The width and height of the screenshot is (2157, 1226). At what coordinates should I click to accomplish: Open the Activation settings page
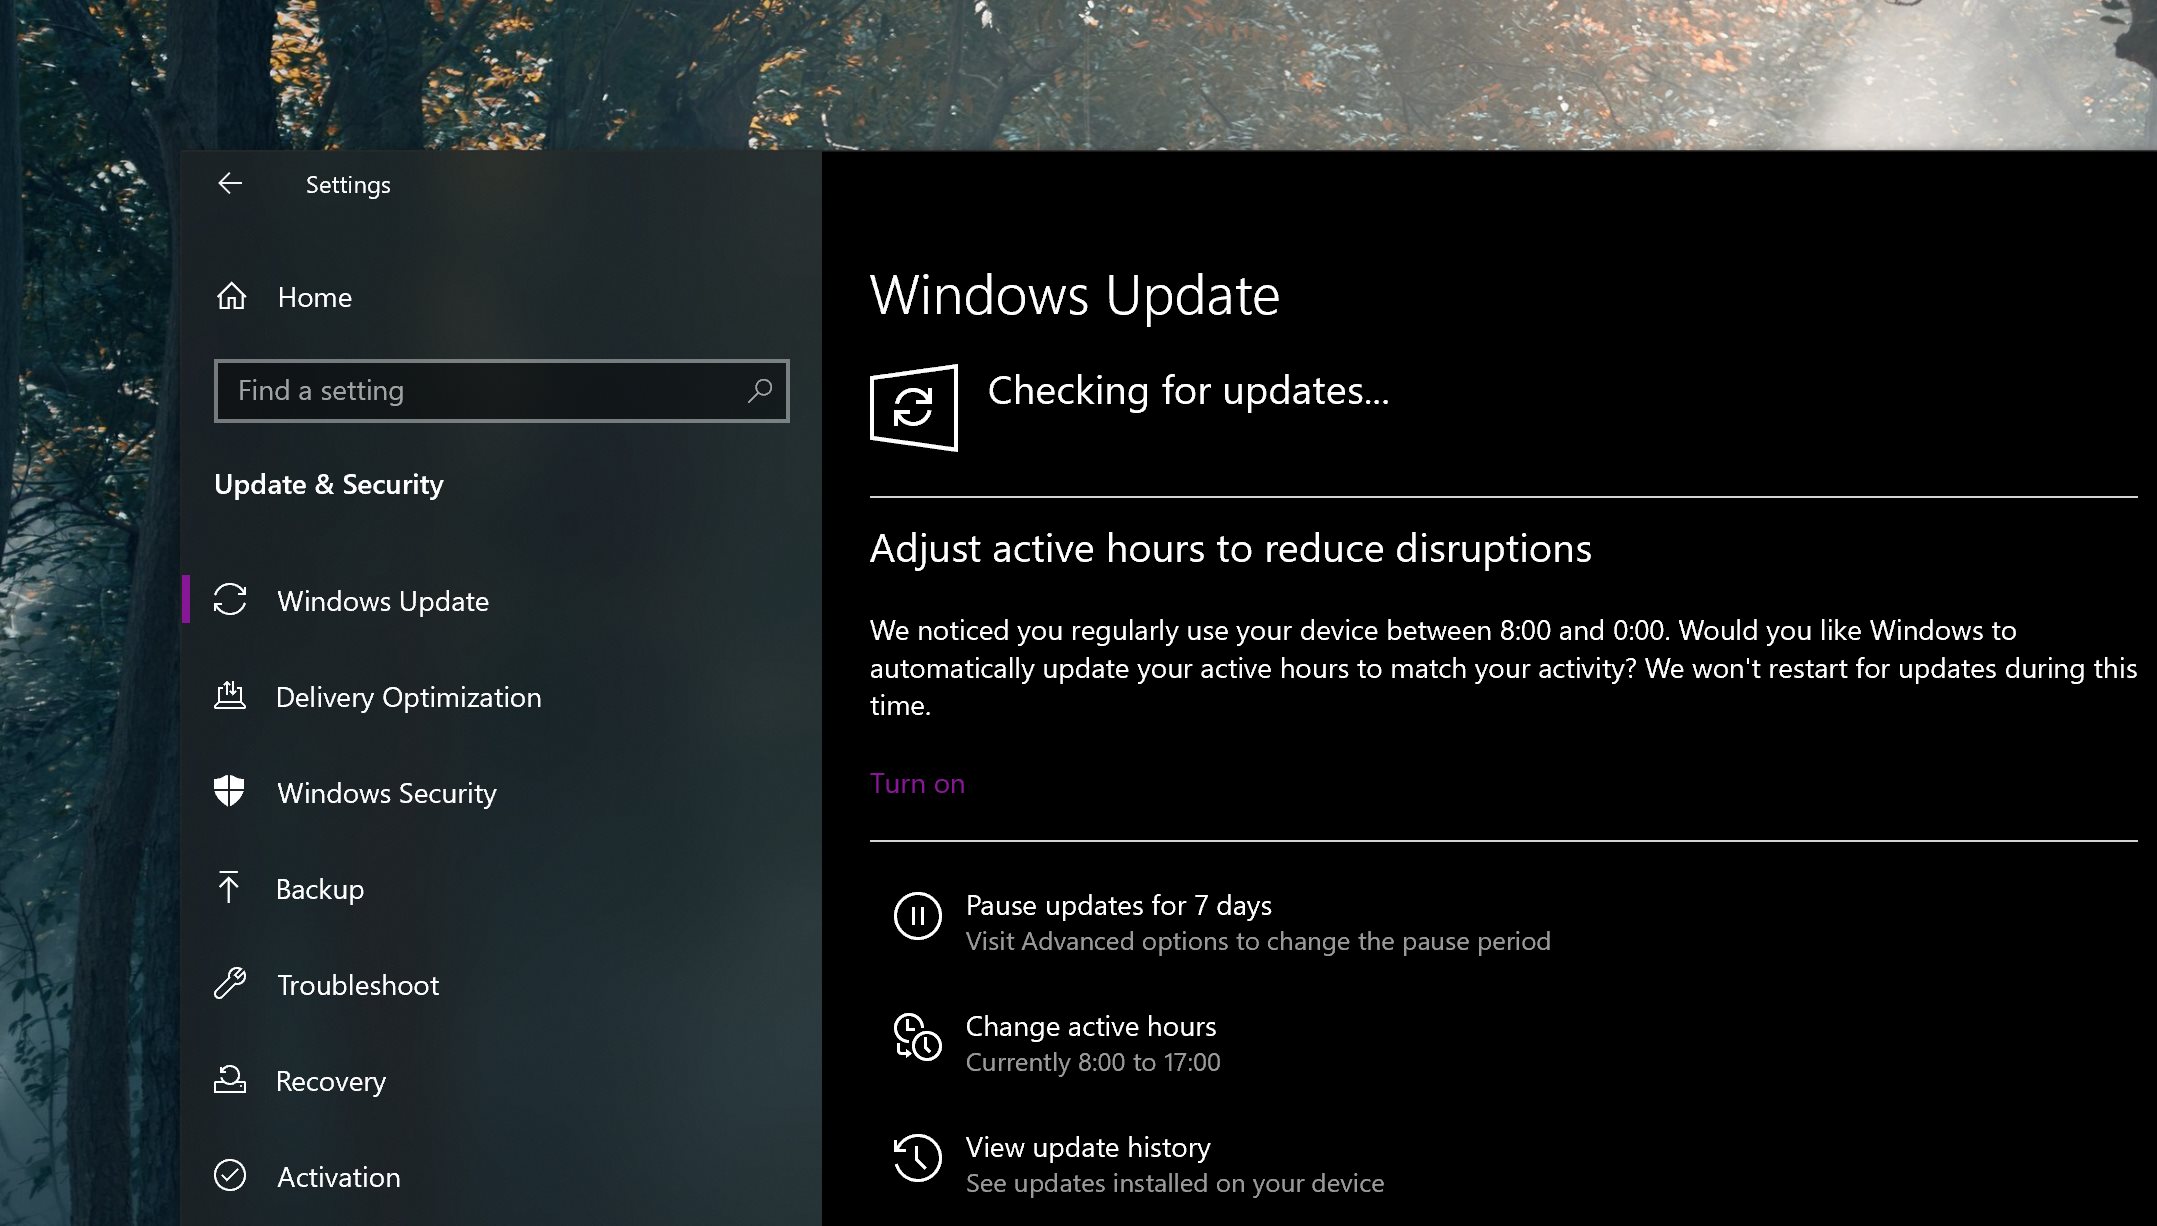click(x=500, y=1176)
